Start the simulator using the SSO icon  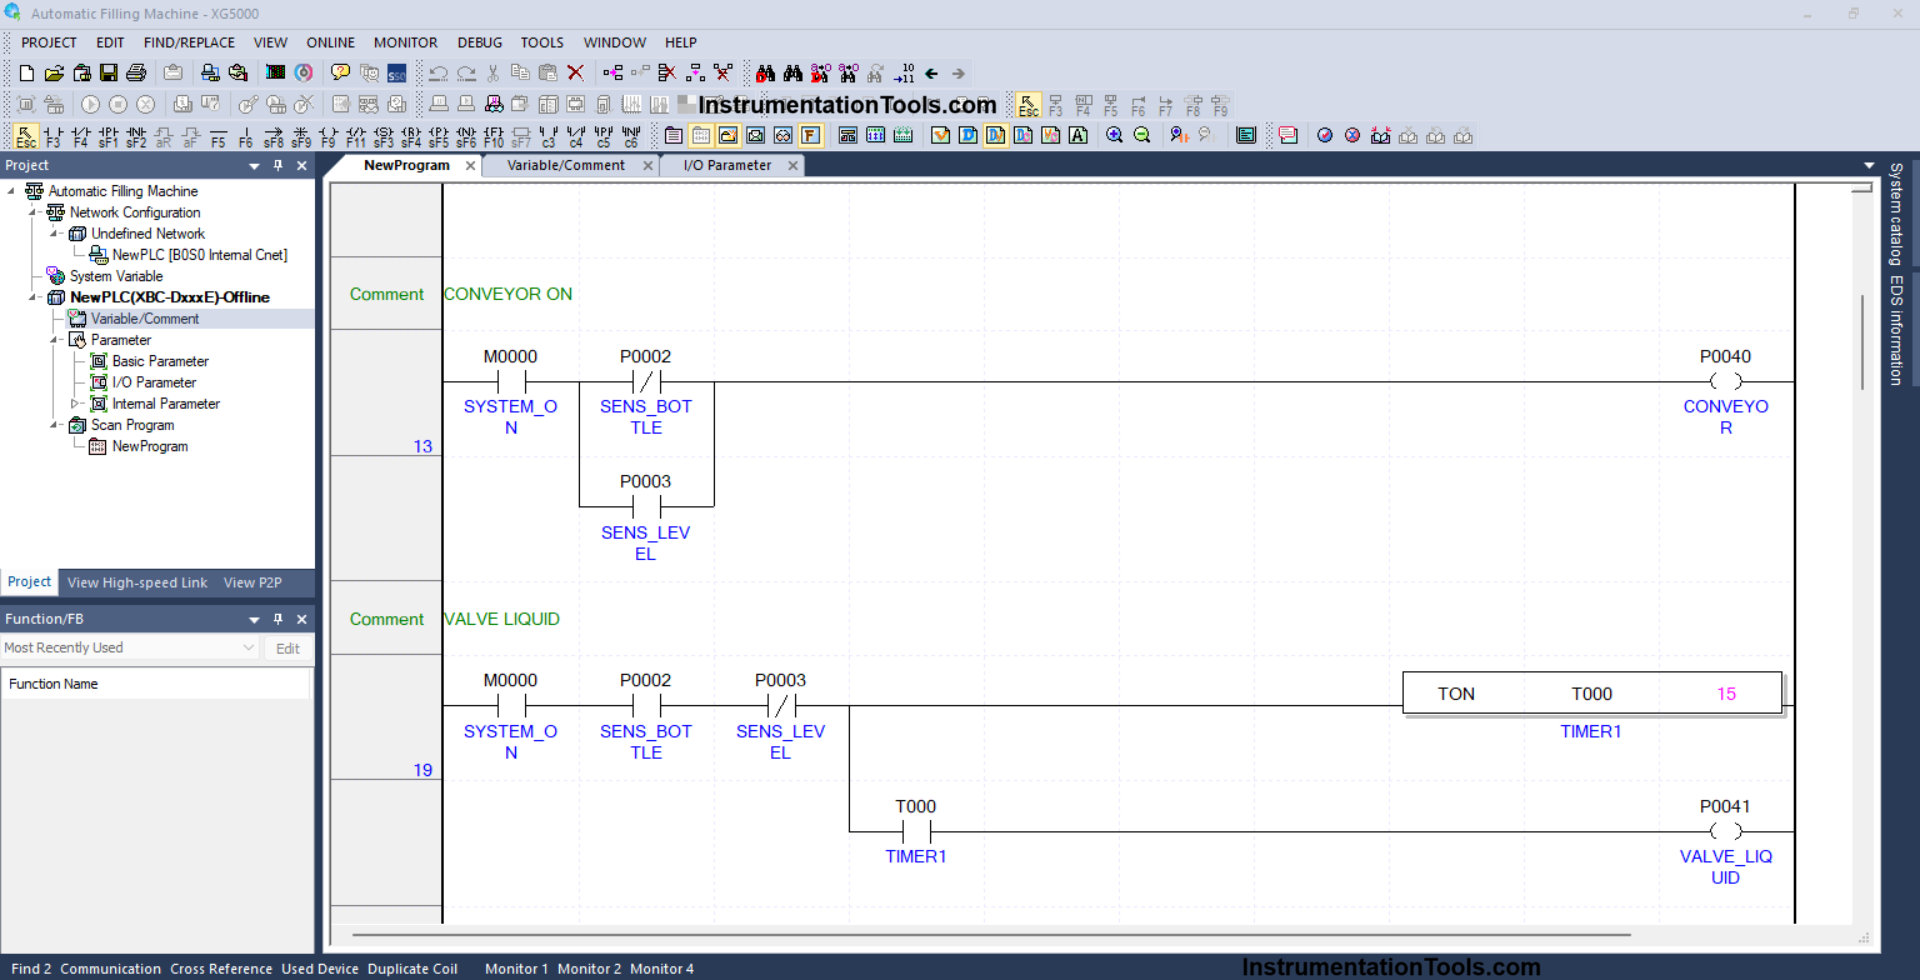(397, 73)
